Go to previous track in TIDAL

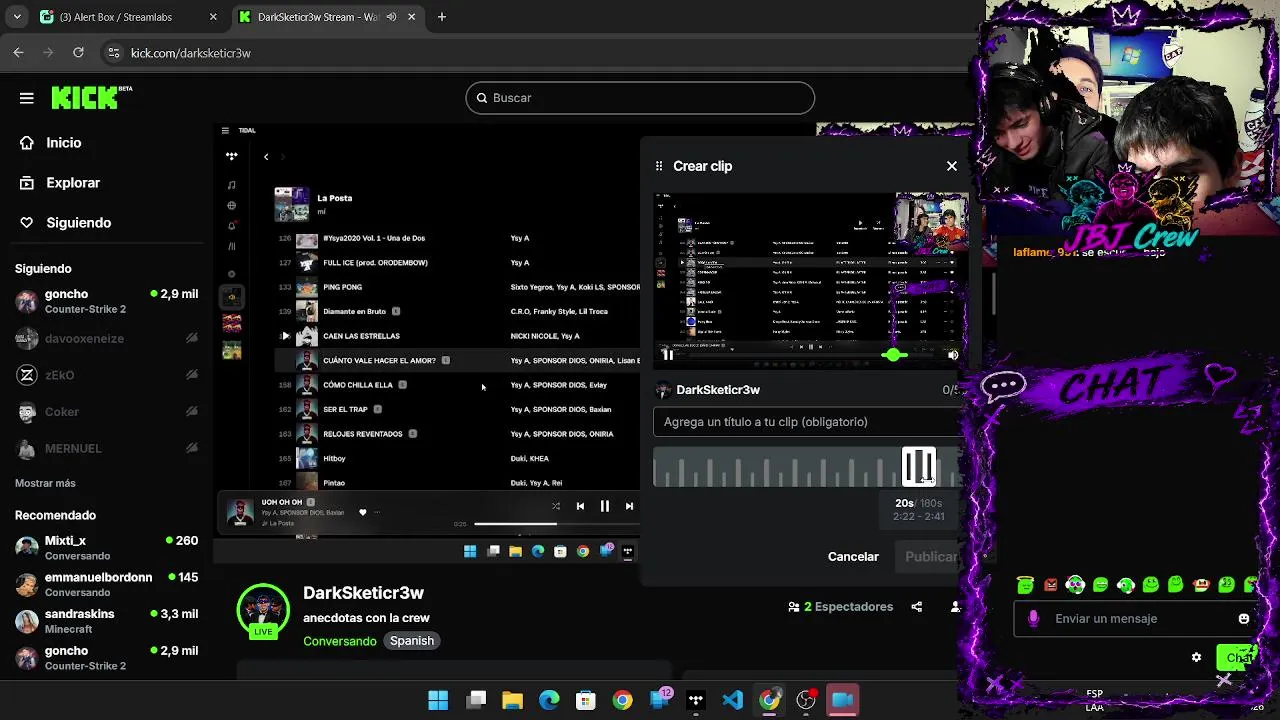580,506
